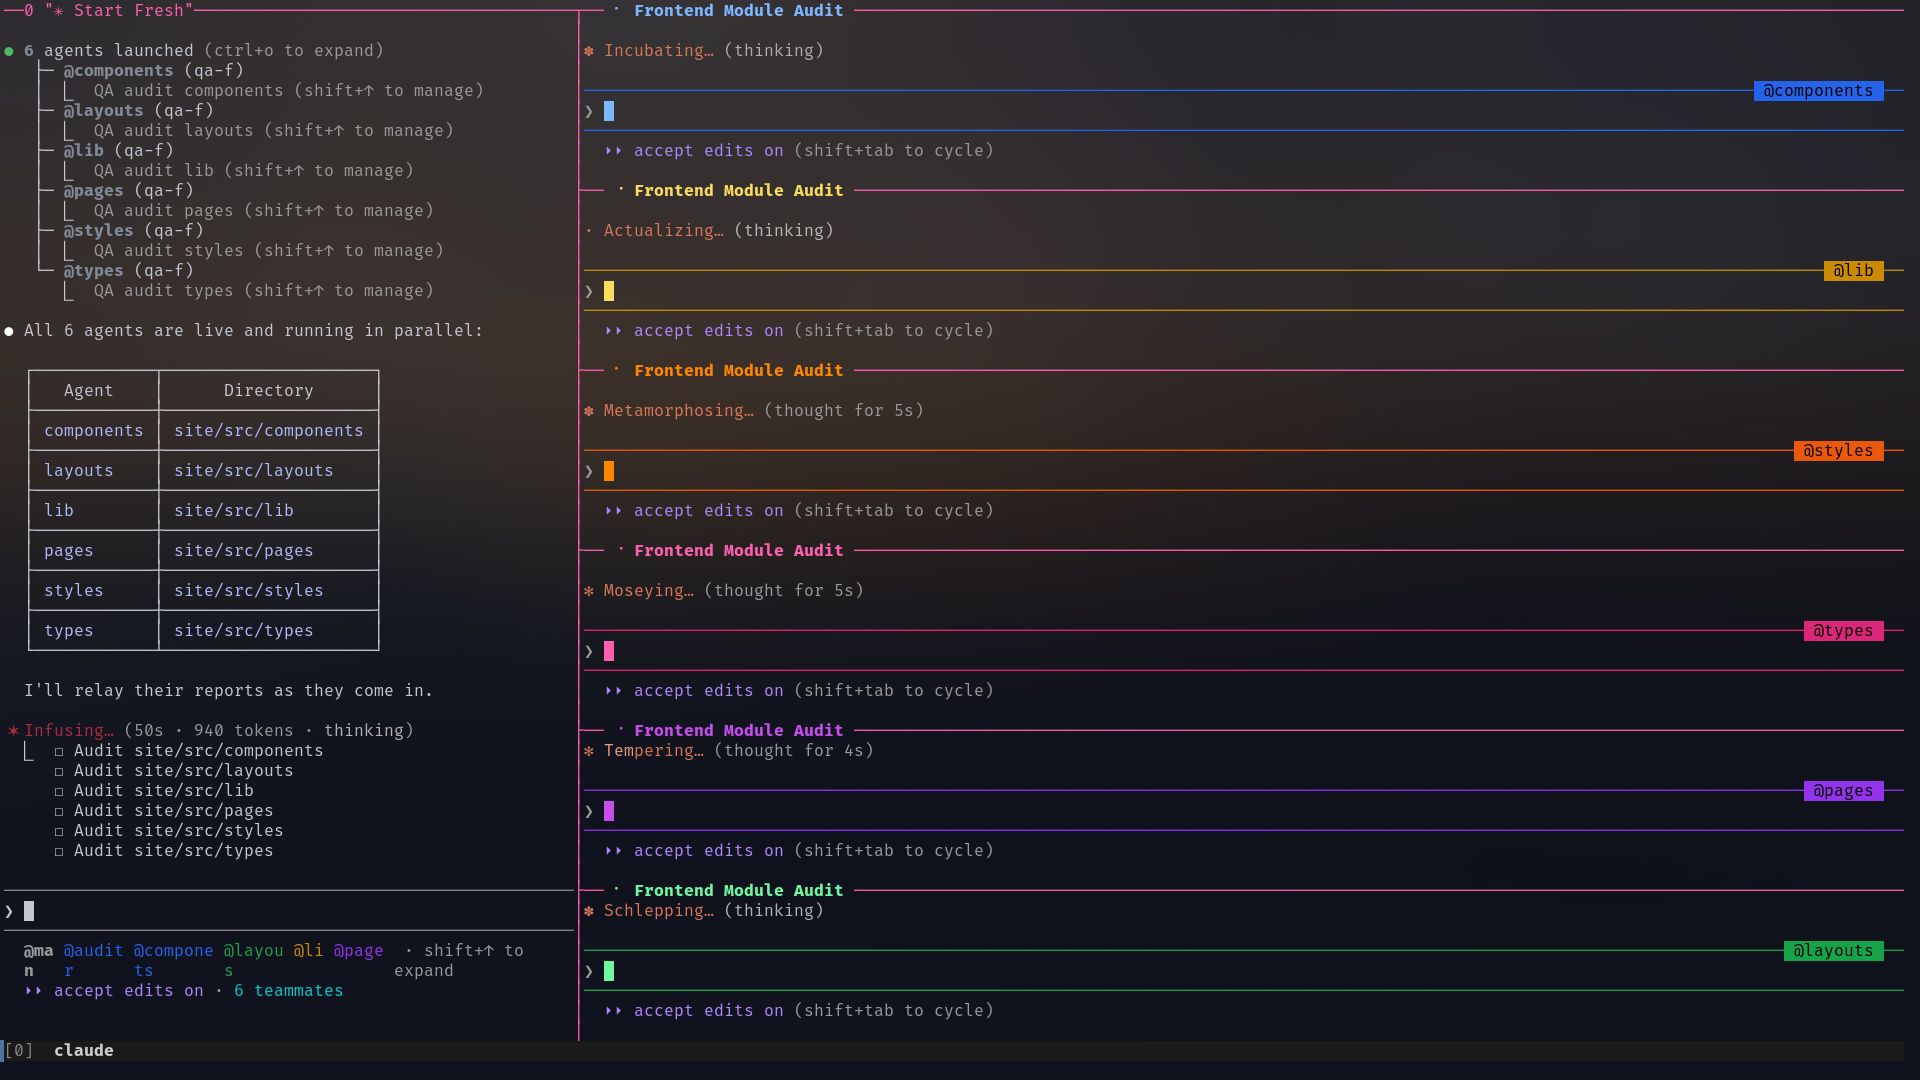Expand the '6 agents launched' tree
The height and width of the screenshot is (1080, 1920).
tap(204, 51)
